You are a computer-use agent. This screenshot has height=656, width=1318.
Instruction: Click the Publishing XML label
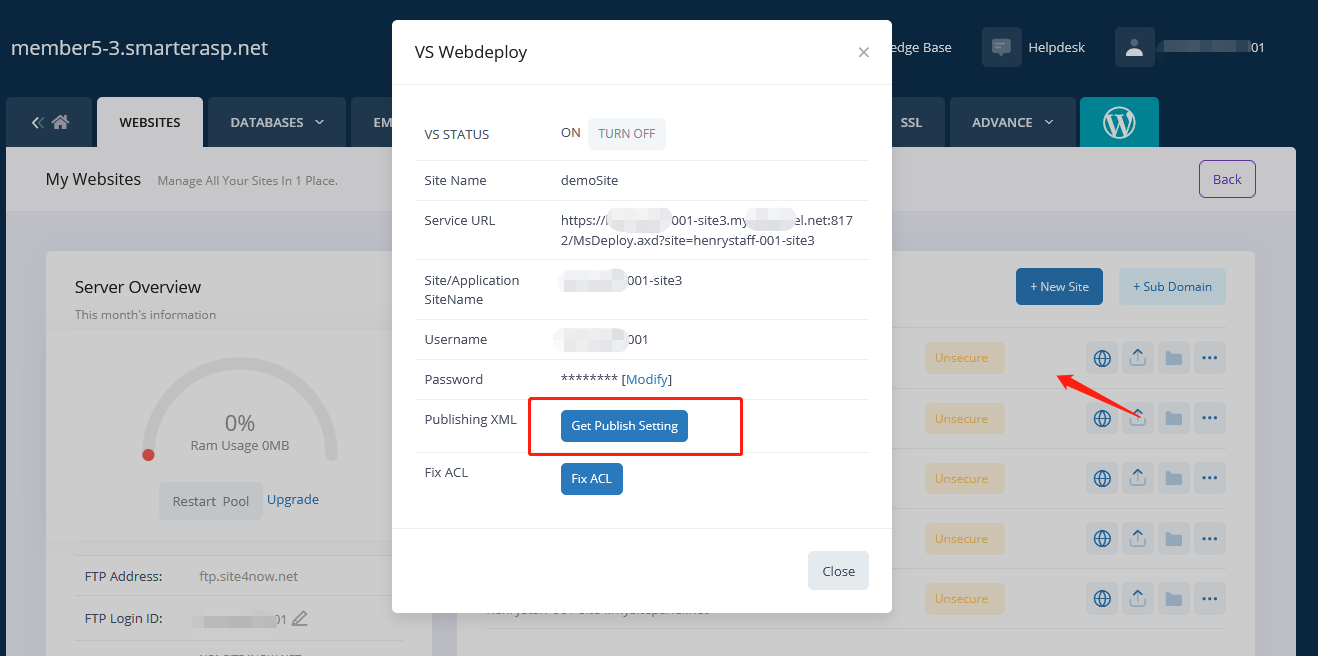tap(471, 419)
